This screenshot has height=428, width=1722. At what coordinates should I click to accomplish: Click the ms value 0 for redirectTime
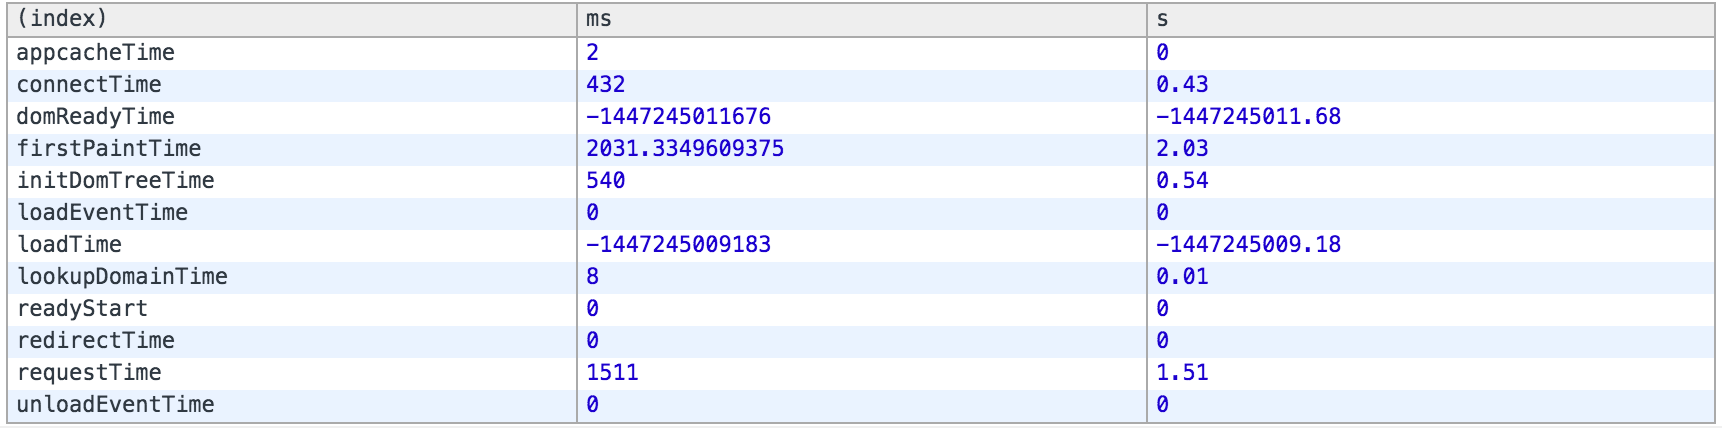[x=593, y=341]
